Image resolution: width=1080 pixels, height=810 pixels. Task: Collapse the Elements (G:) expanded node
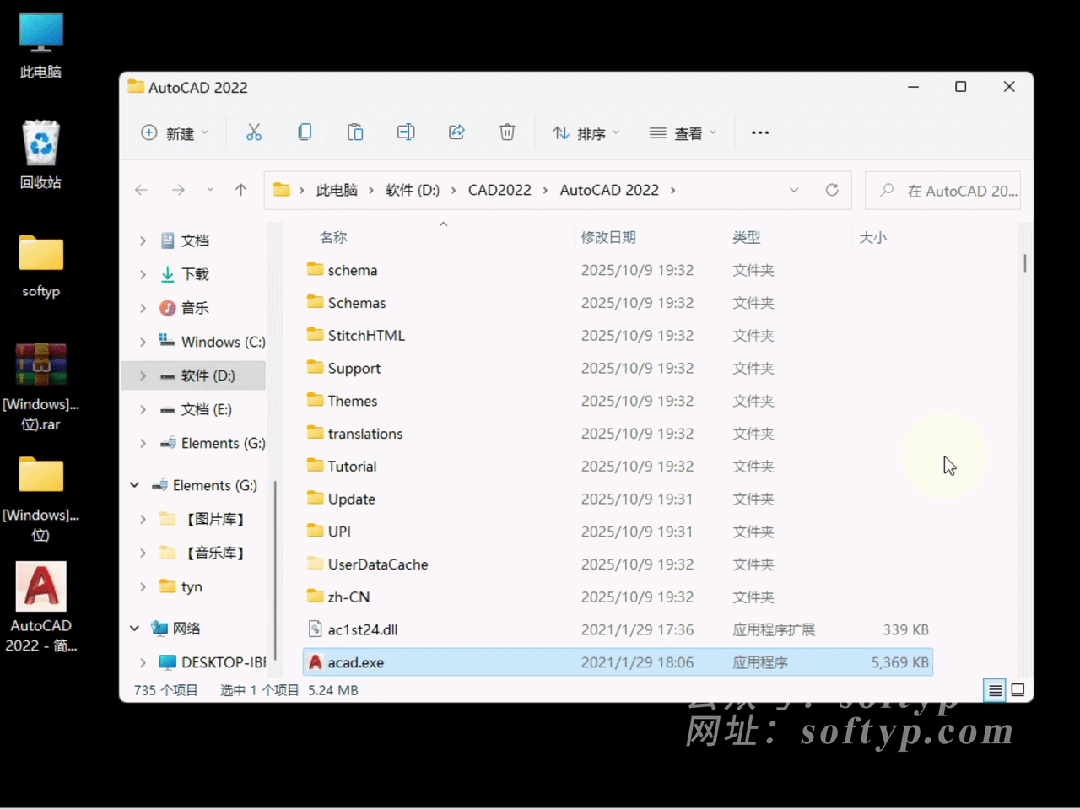[x=134, y=486]
